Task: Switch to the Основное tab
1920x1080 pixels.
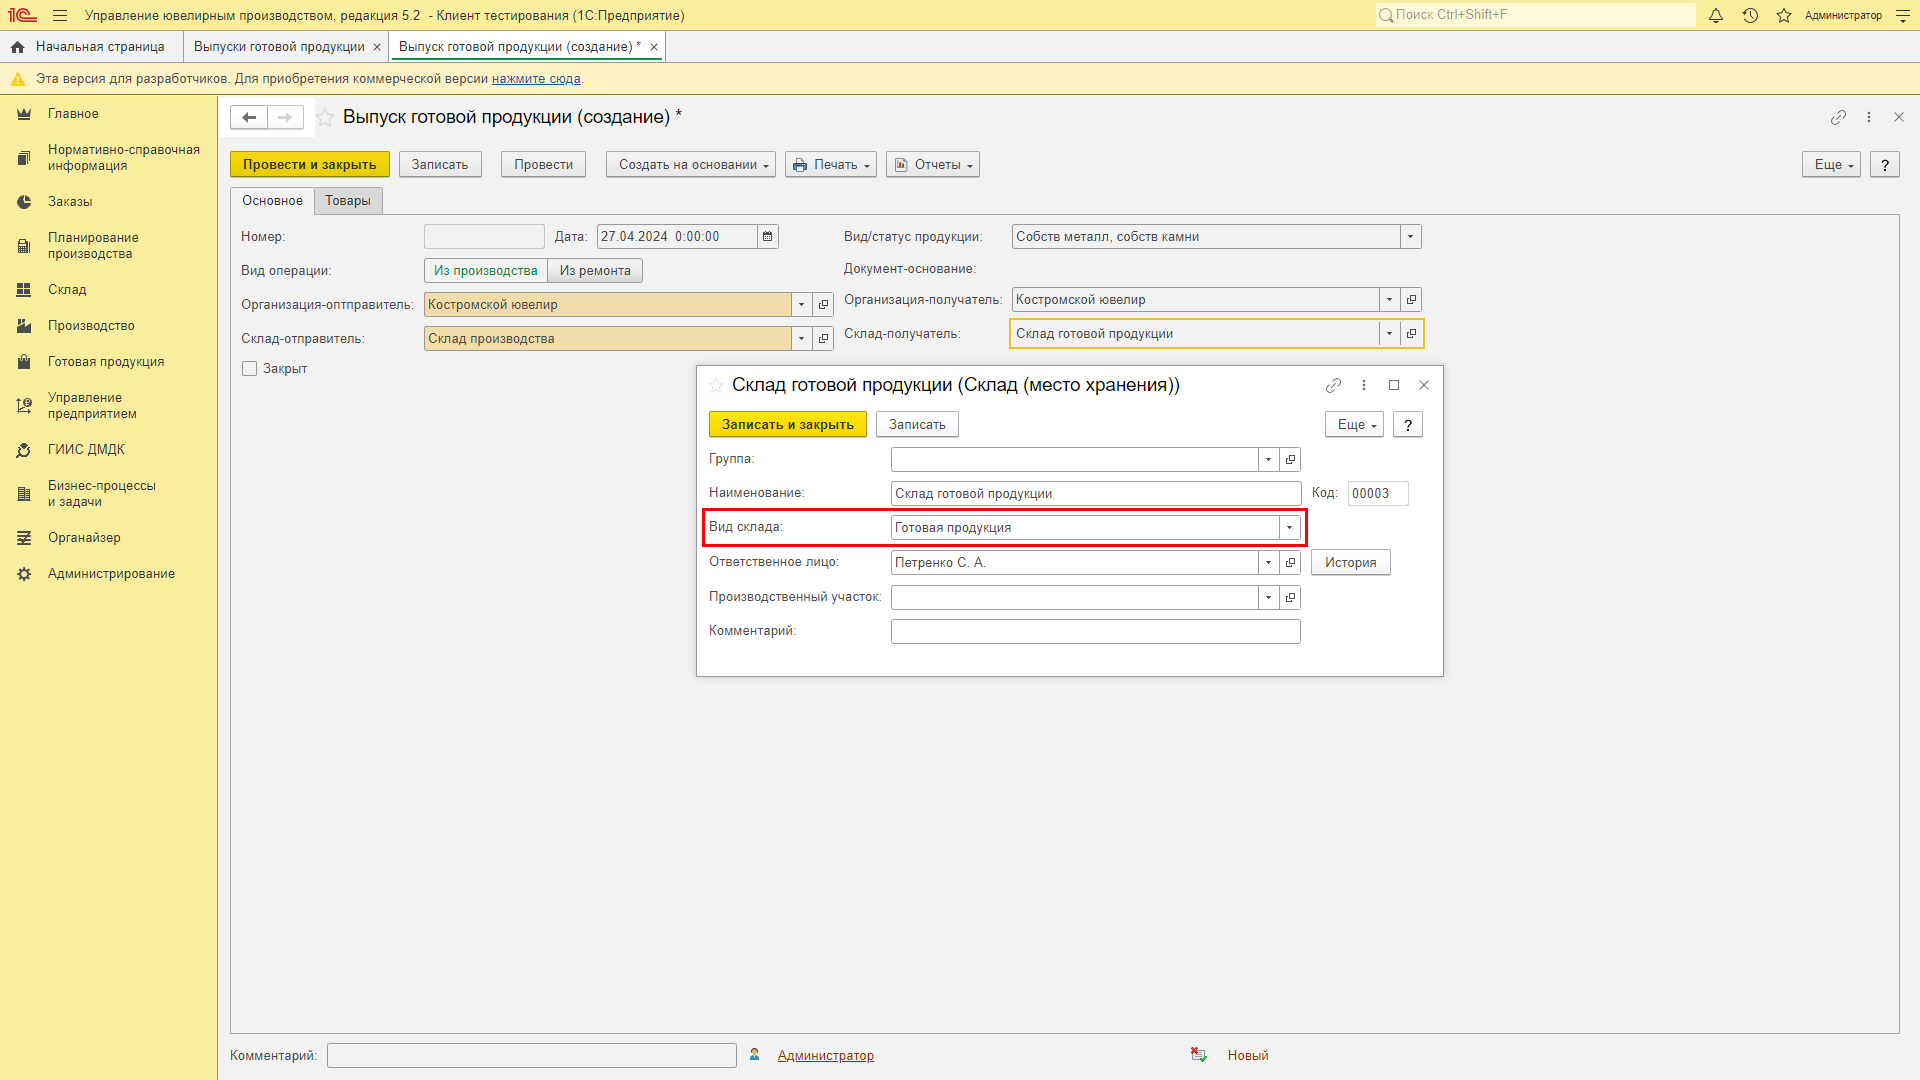Action: 272,201
